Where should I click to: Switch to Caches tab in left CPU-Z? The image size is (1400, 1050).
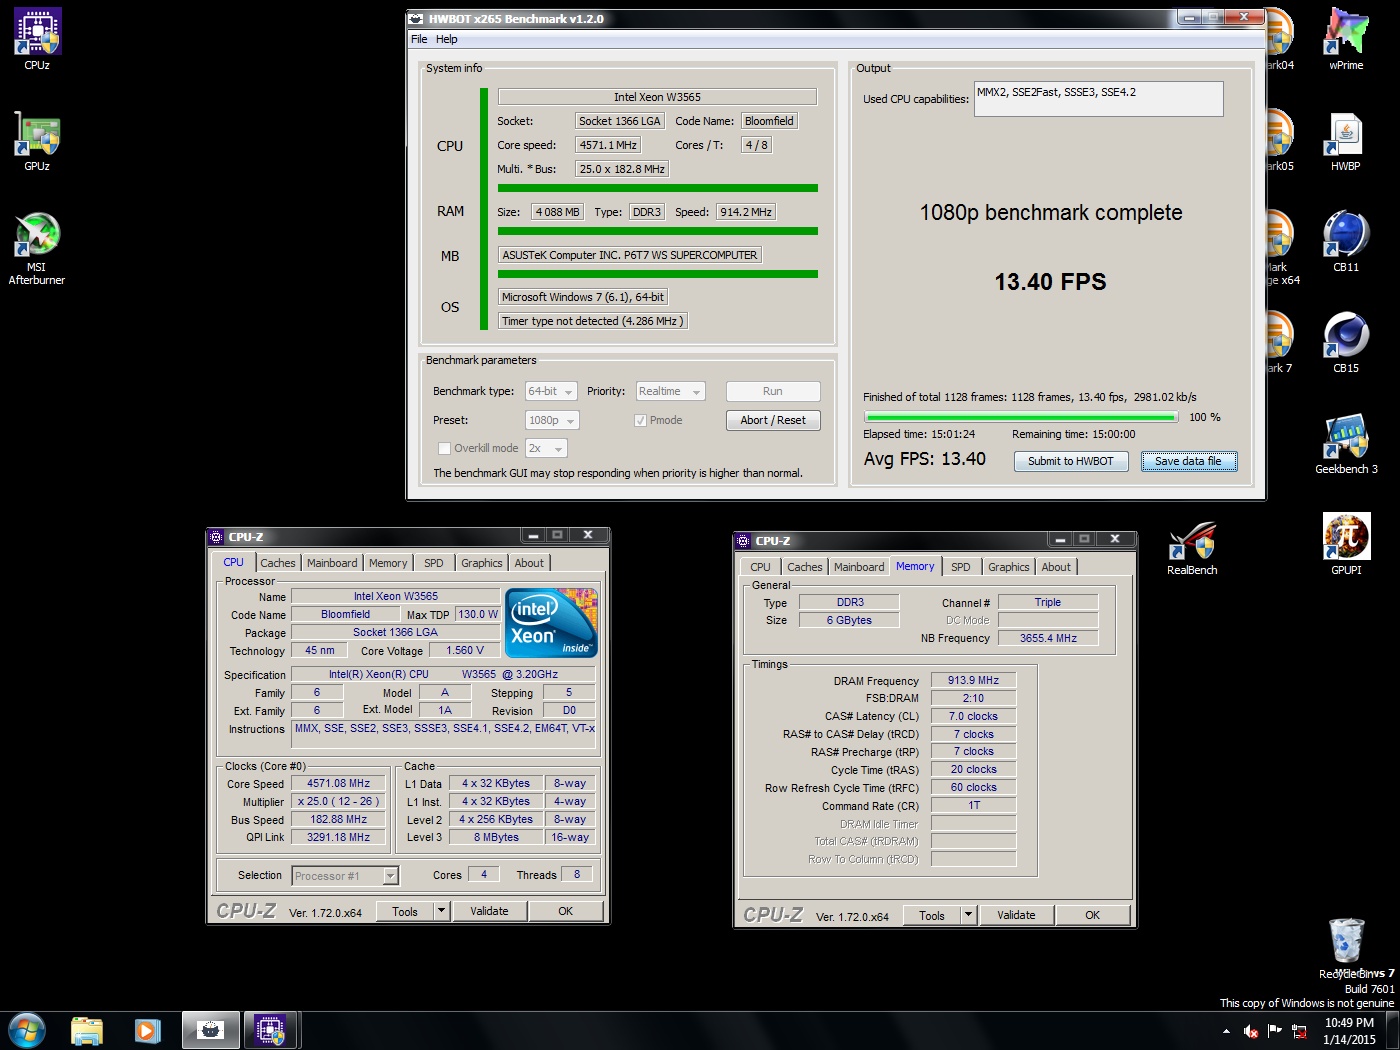coord(278,563)
